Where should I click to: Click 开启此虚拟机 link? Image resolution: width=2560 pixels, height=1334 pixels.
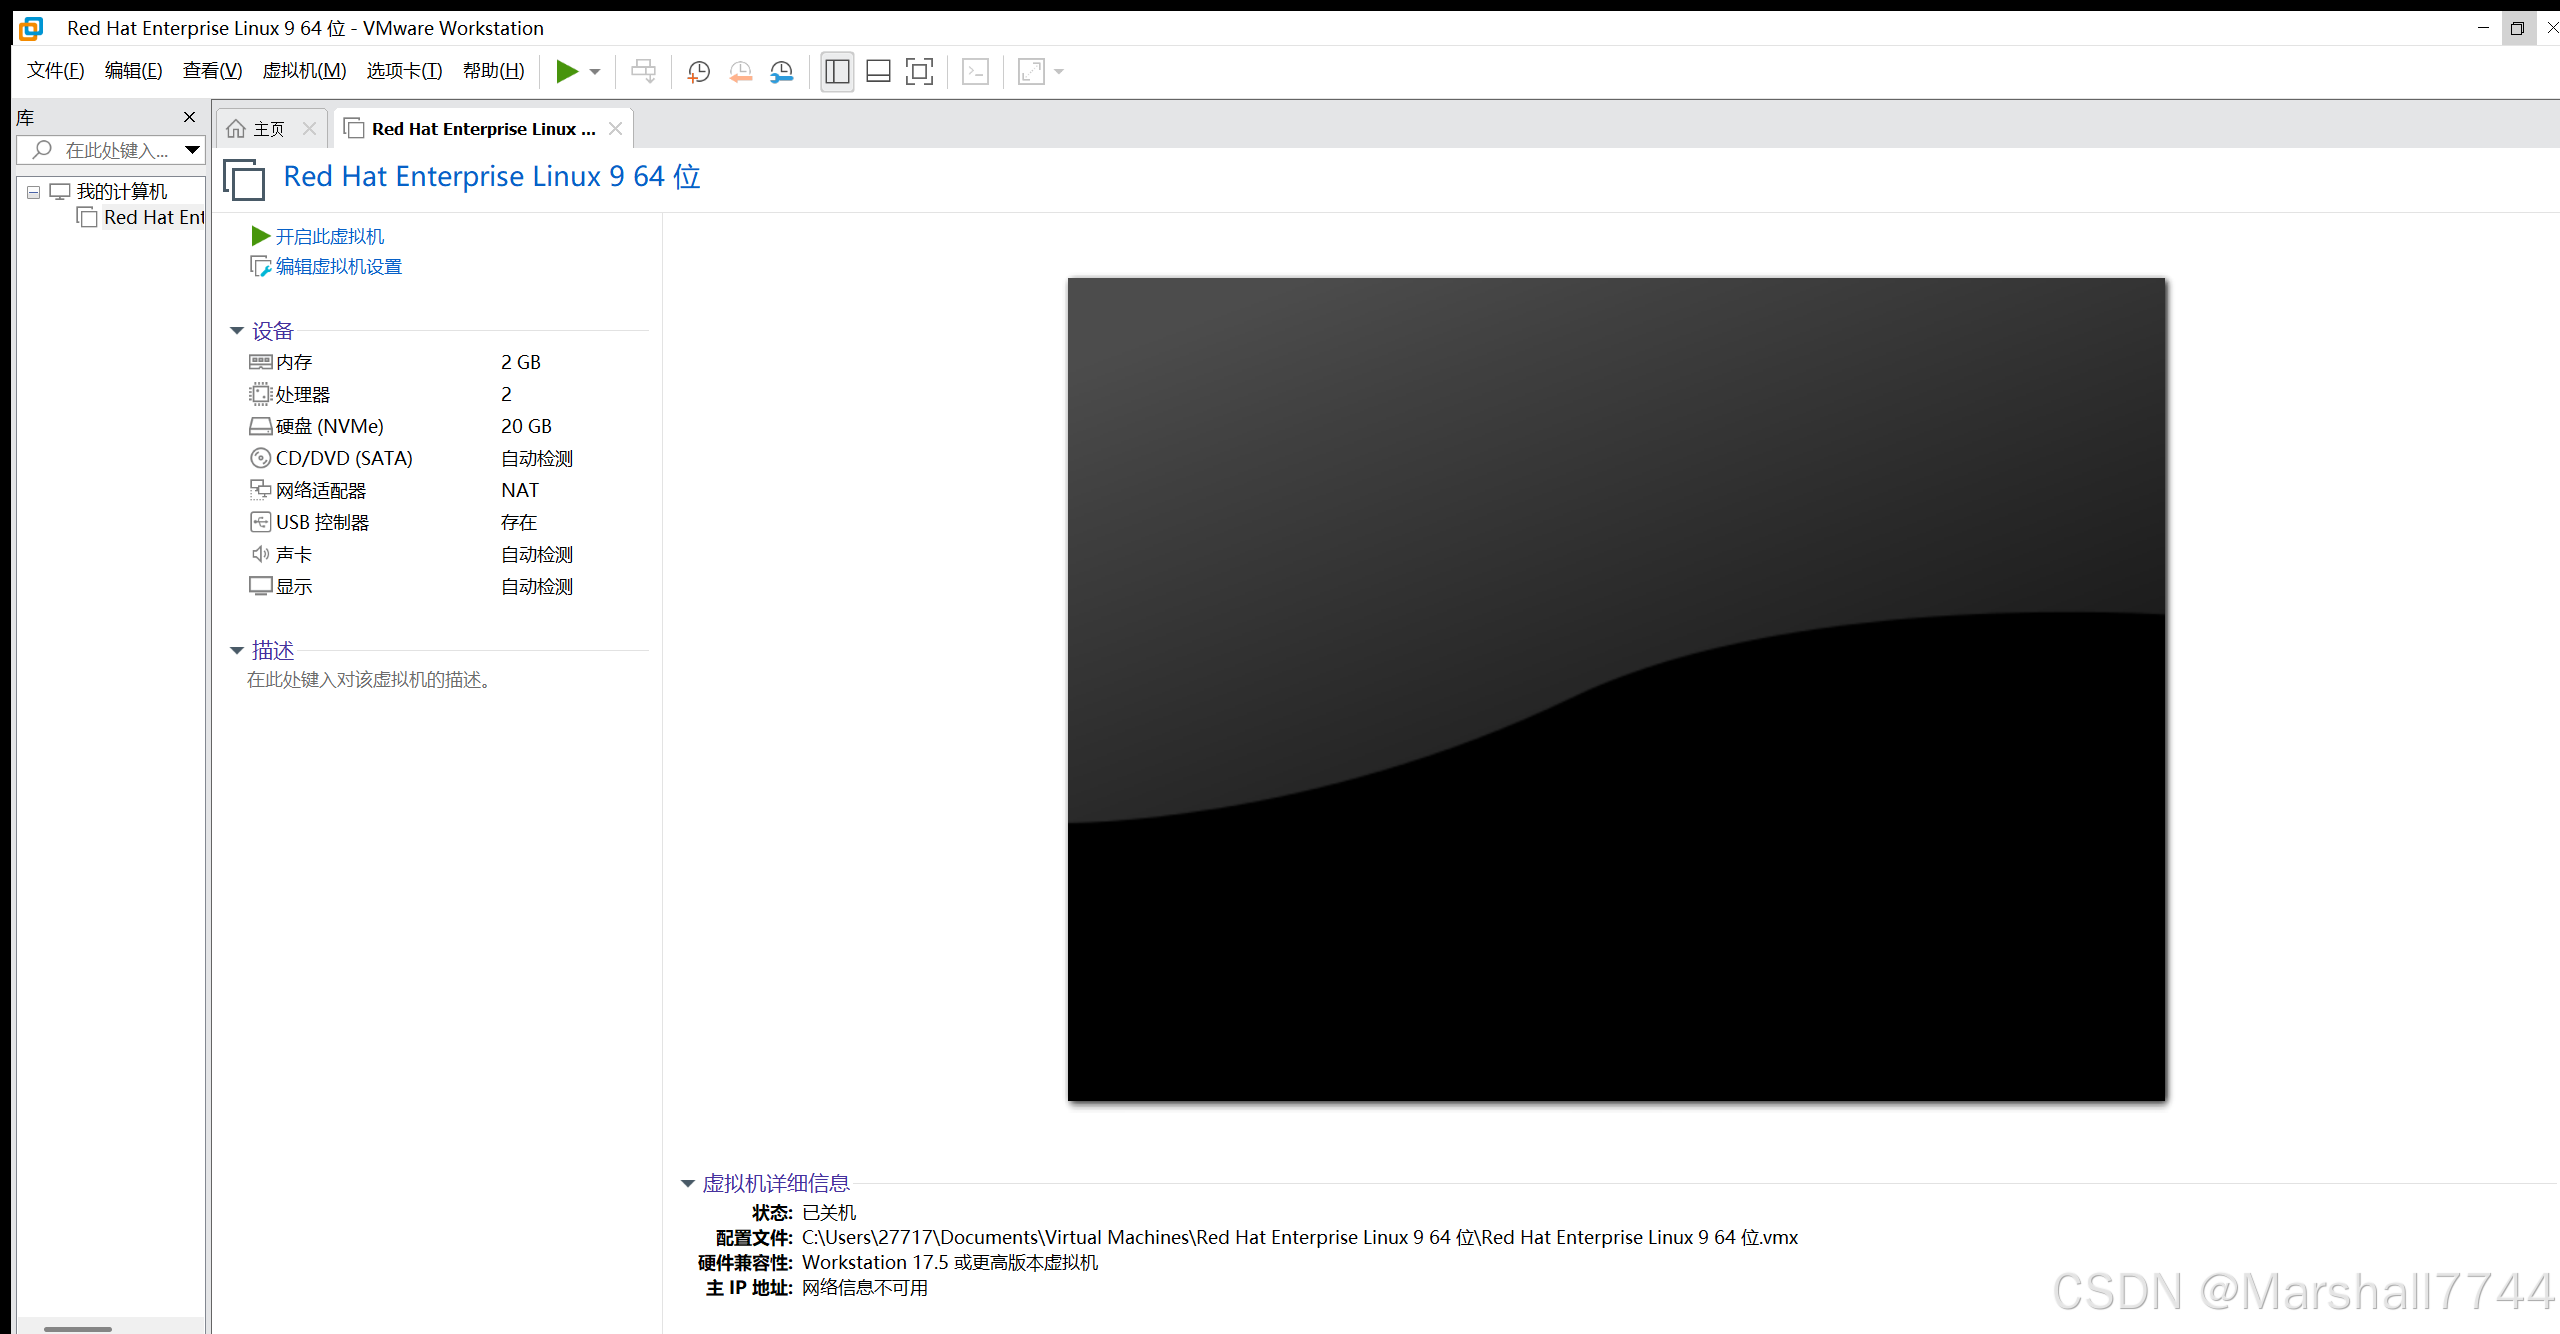pyautogui.click(x=329, y=237)
